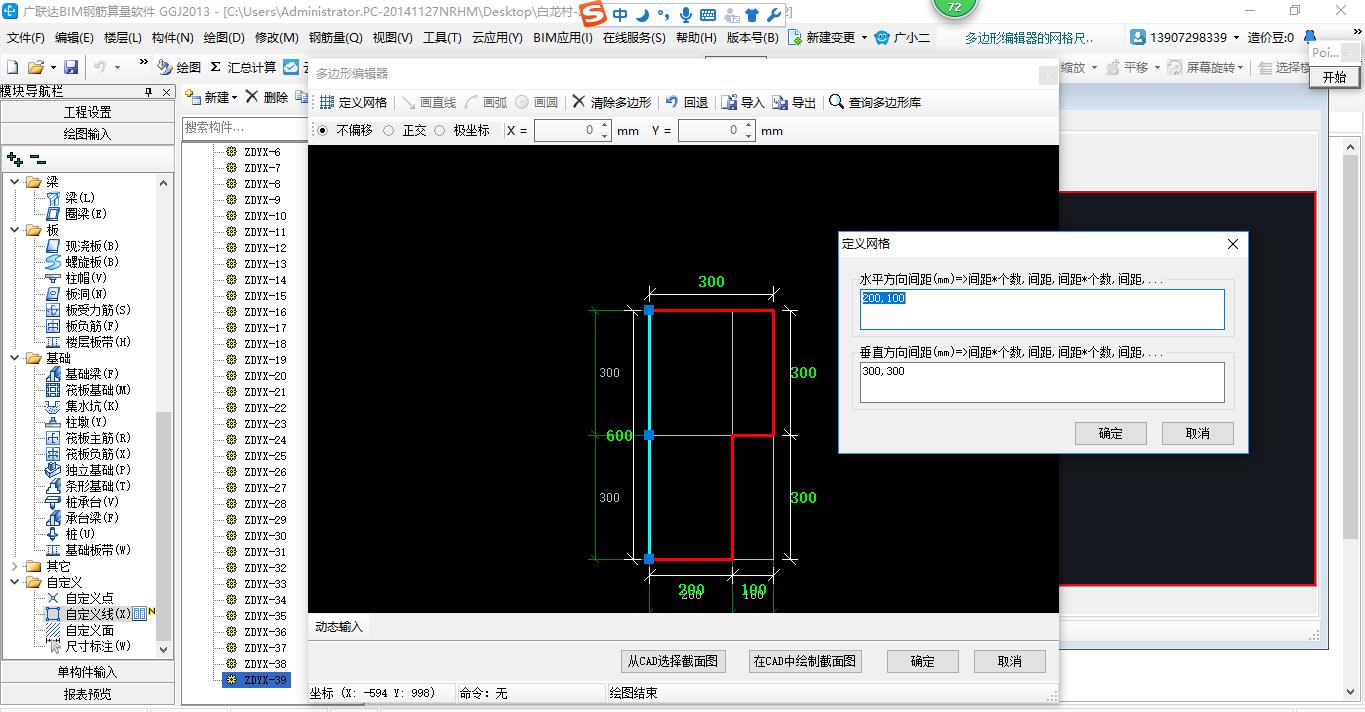Open the 钢筋量(Q) menu

coord(335,38)
